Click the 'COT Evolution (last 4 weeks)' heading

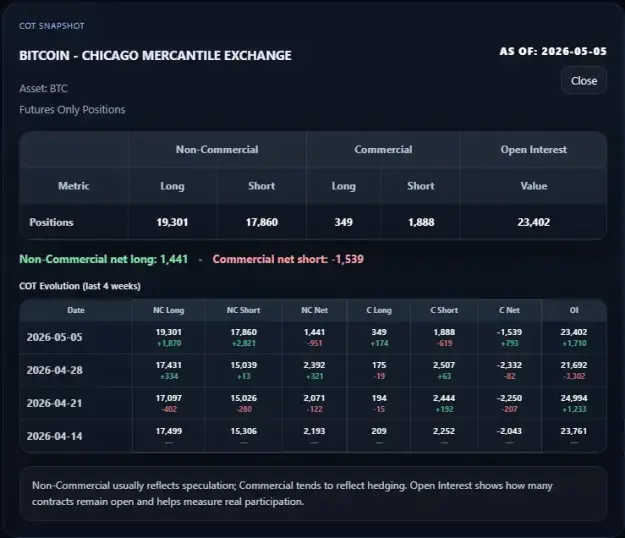[80, 286]
